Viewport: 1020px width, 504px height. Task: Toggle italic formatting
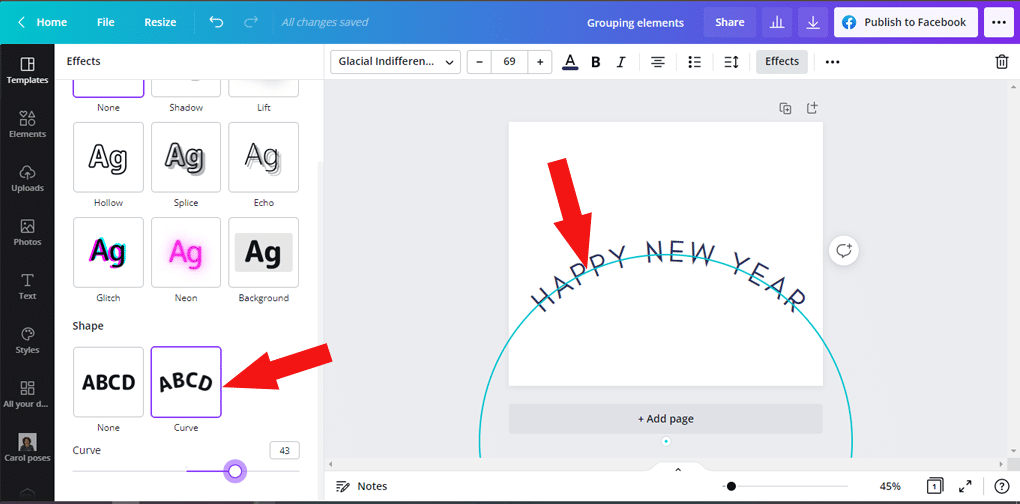click(x=621, y=62)
